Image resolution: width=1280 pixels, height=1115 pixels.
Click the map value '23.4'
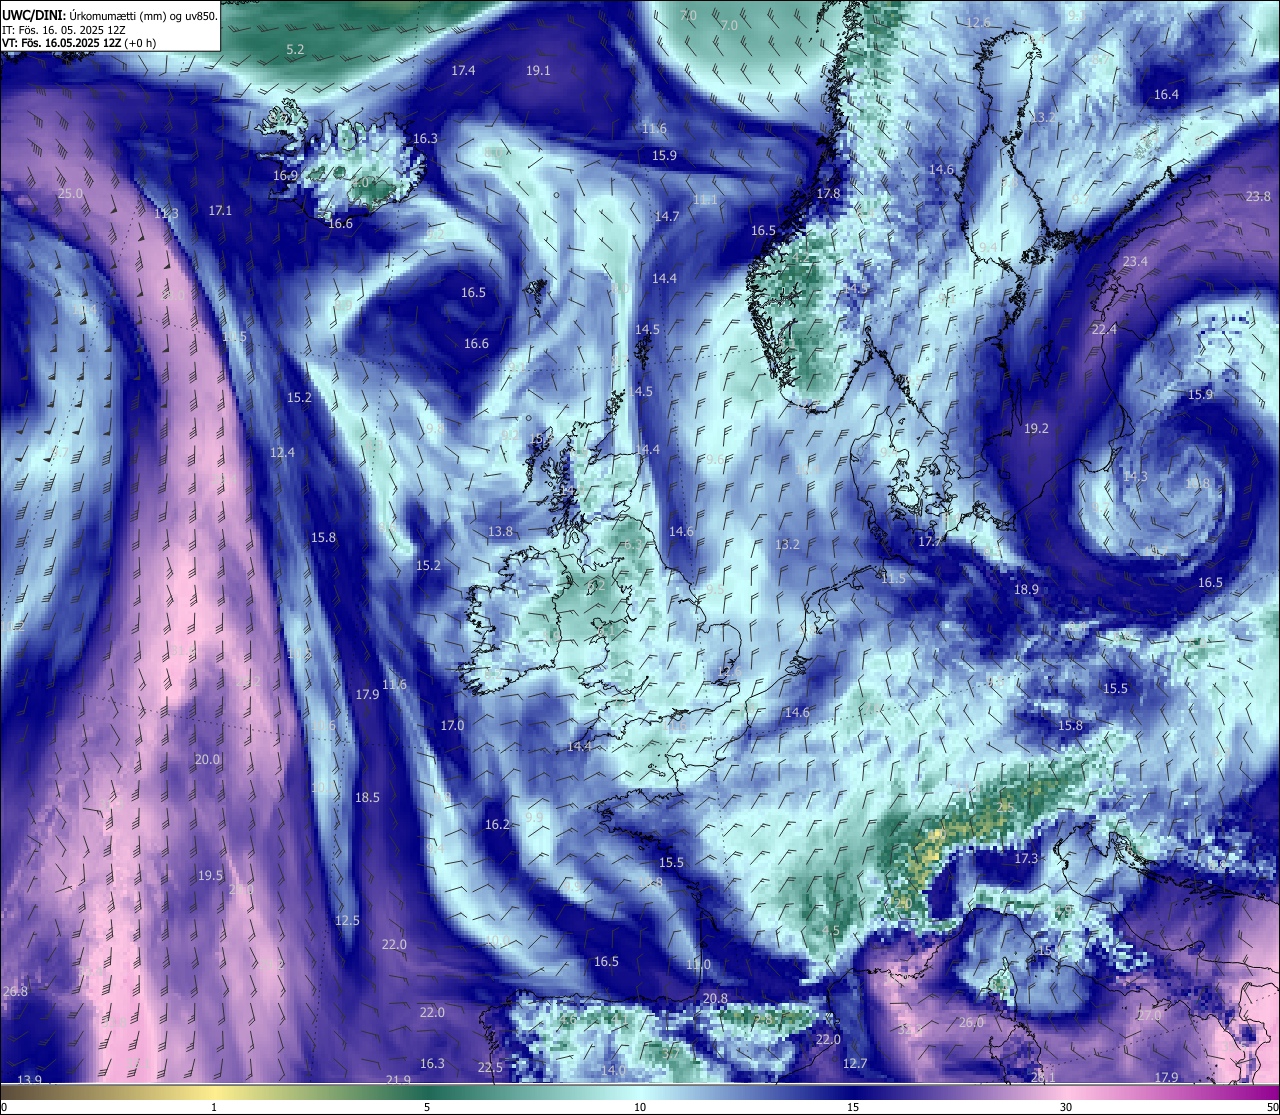tap(1135, 262)
